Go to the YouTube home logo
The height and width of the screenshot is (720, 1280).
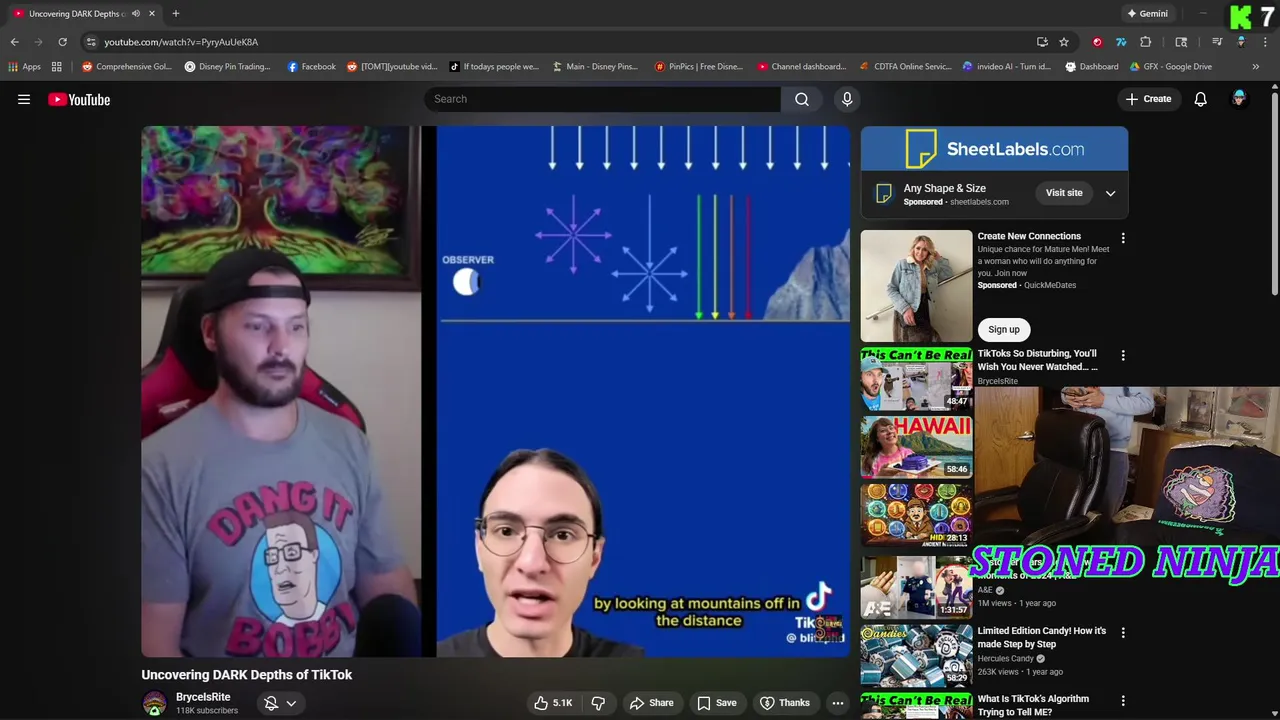click(79, 99)
